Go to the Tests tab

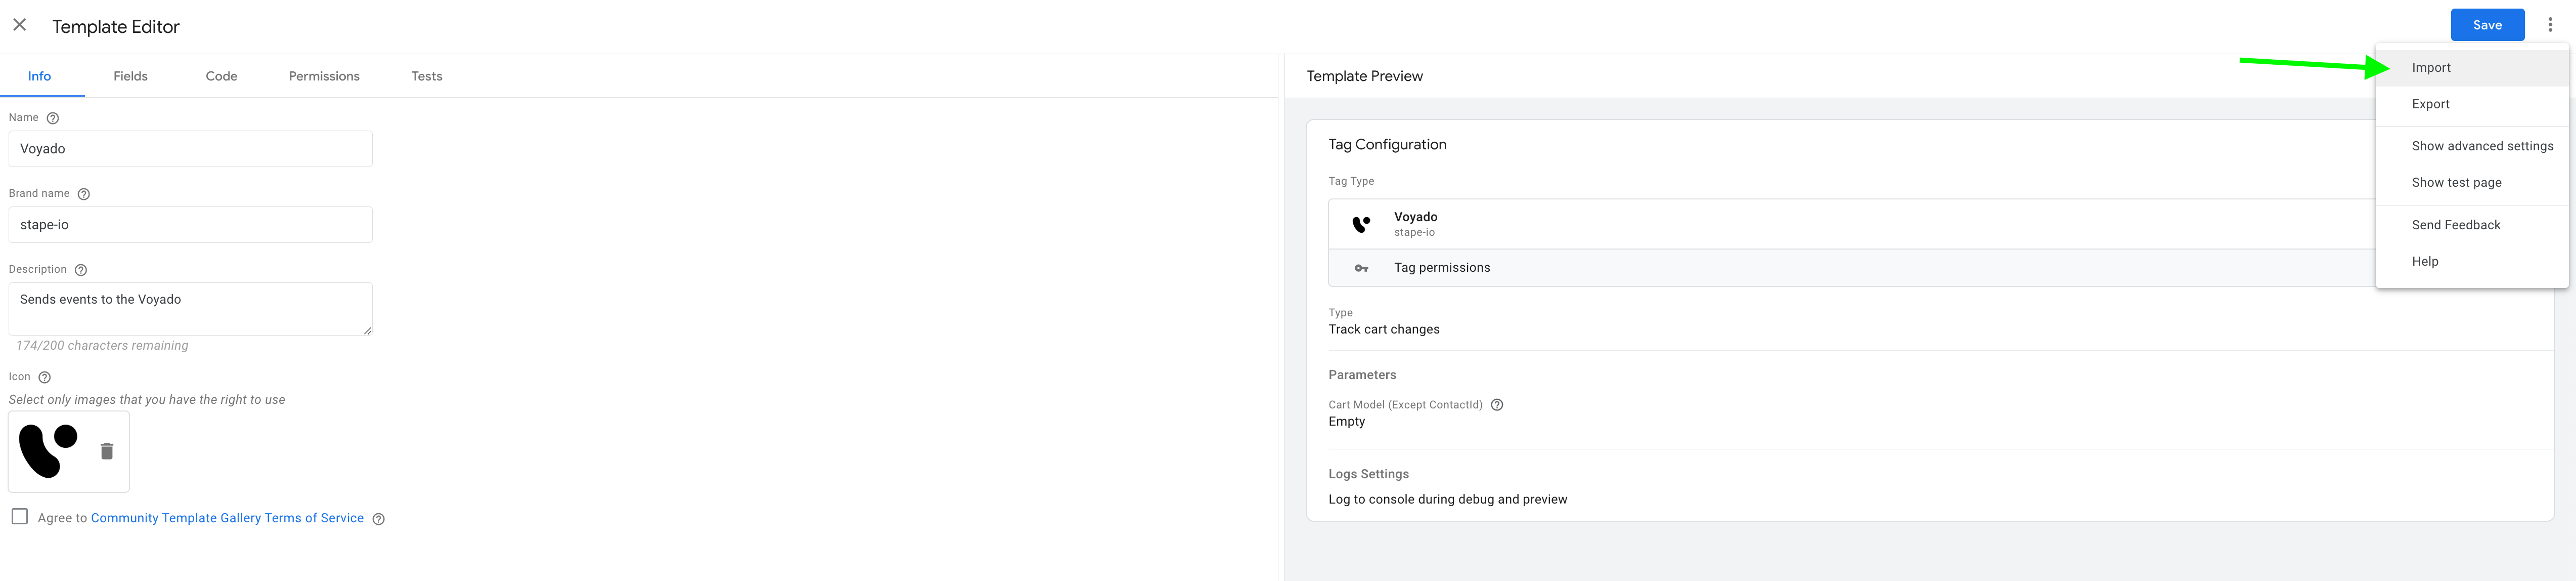(427, 76)
